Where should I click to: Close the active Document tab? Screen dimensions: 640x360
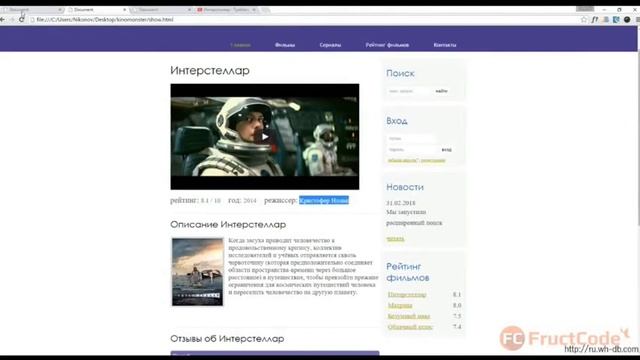[124, 9]
